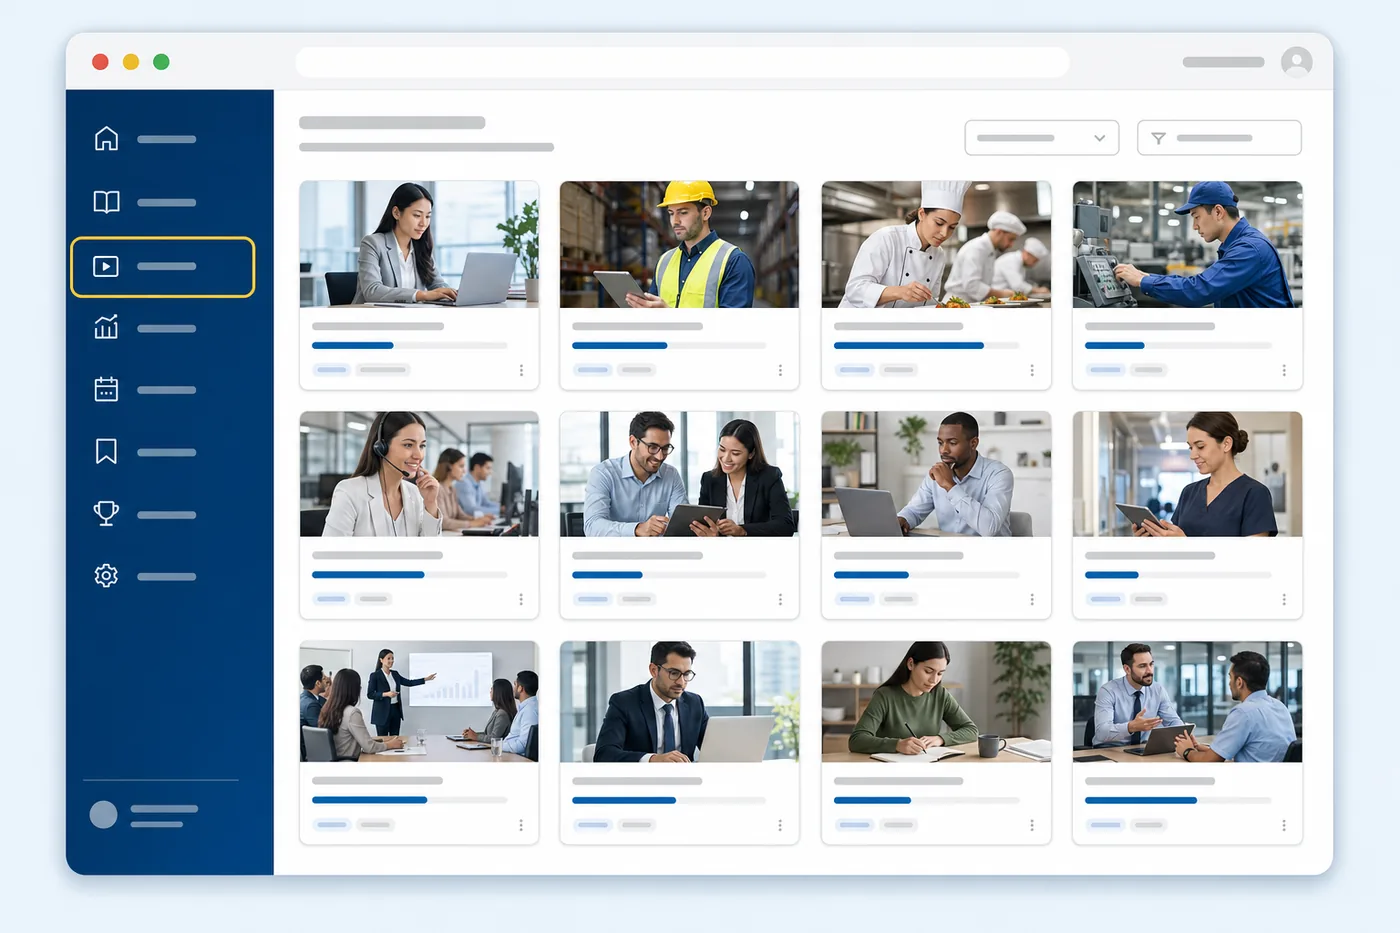
Task: Open three-dot menu on blue-cap machine operator card
Action: pyautogui.click(x=1284, y=370)
